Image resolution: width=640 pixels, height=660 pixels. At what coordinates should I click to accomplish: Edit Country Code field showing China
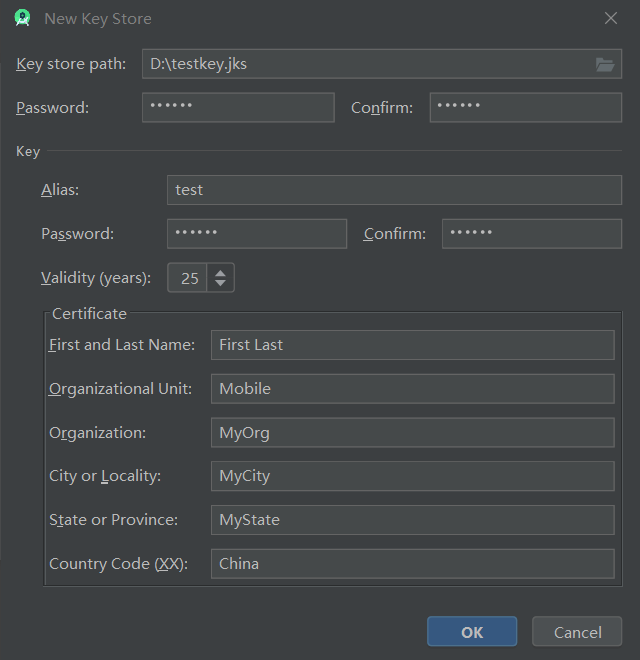[x=413, y=564]
